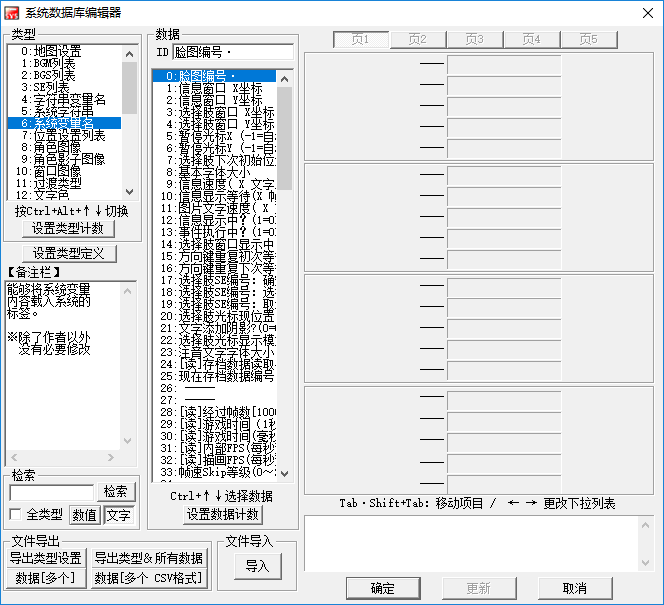The image size is (664, 605).
Task: Select data row 20:选择肢光标现位置
Action: coord(215,316)
